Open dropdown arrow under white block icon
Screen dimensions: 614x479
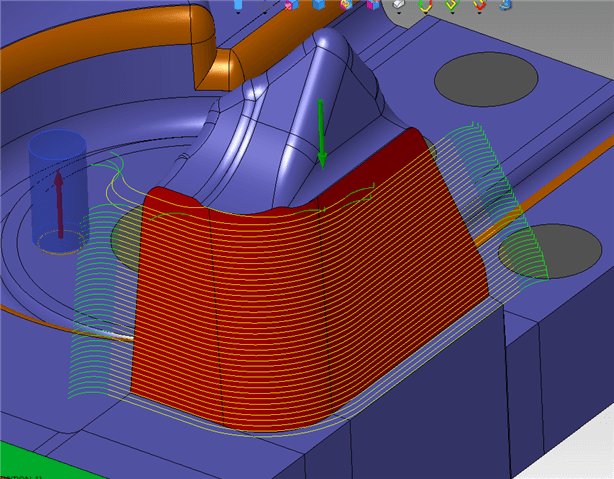click(399, 13)
